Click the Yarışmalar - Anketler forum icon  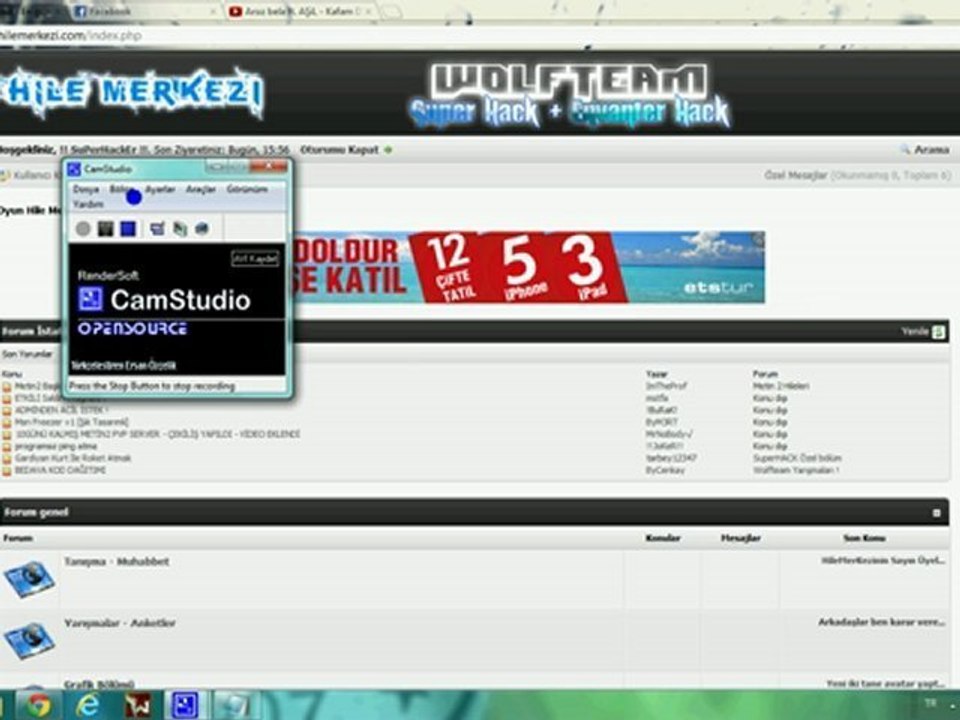click(29, 640)
